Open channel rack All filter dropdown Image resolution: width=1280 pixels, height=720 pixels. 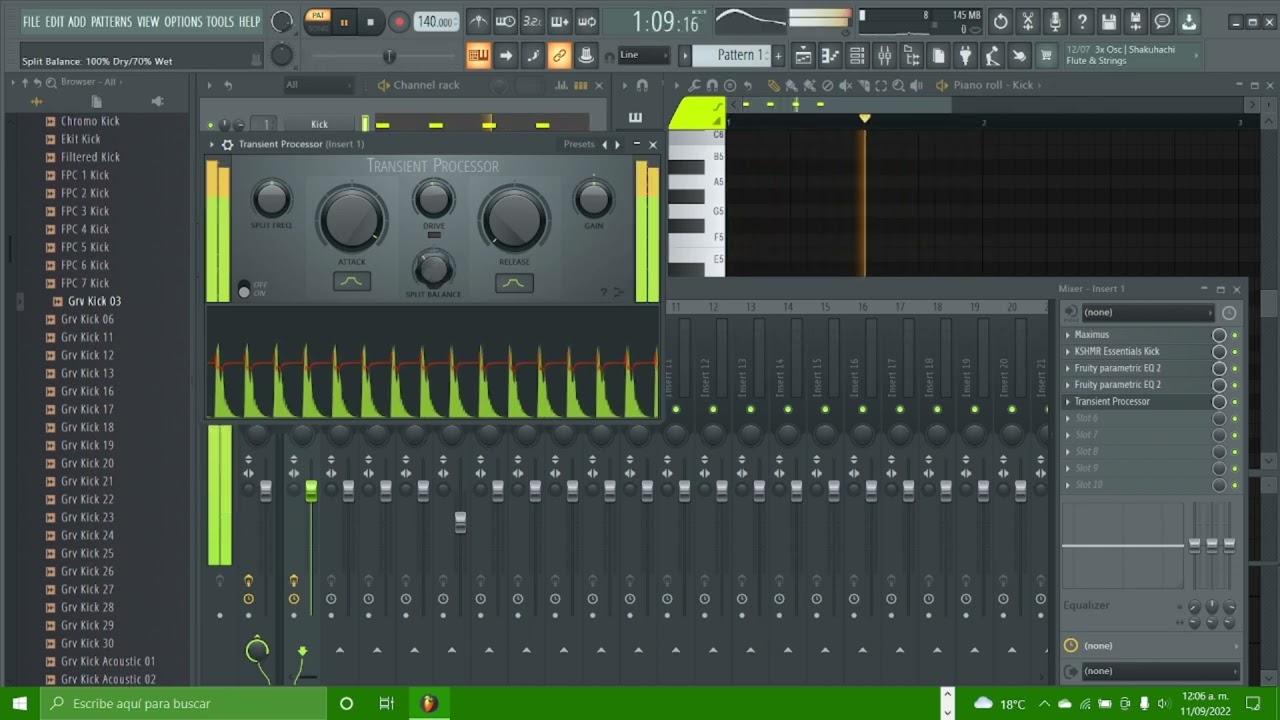click(x=320, y=85)
